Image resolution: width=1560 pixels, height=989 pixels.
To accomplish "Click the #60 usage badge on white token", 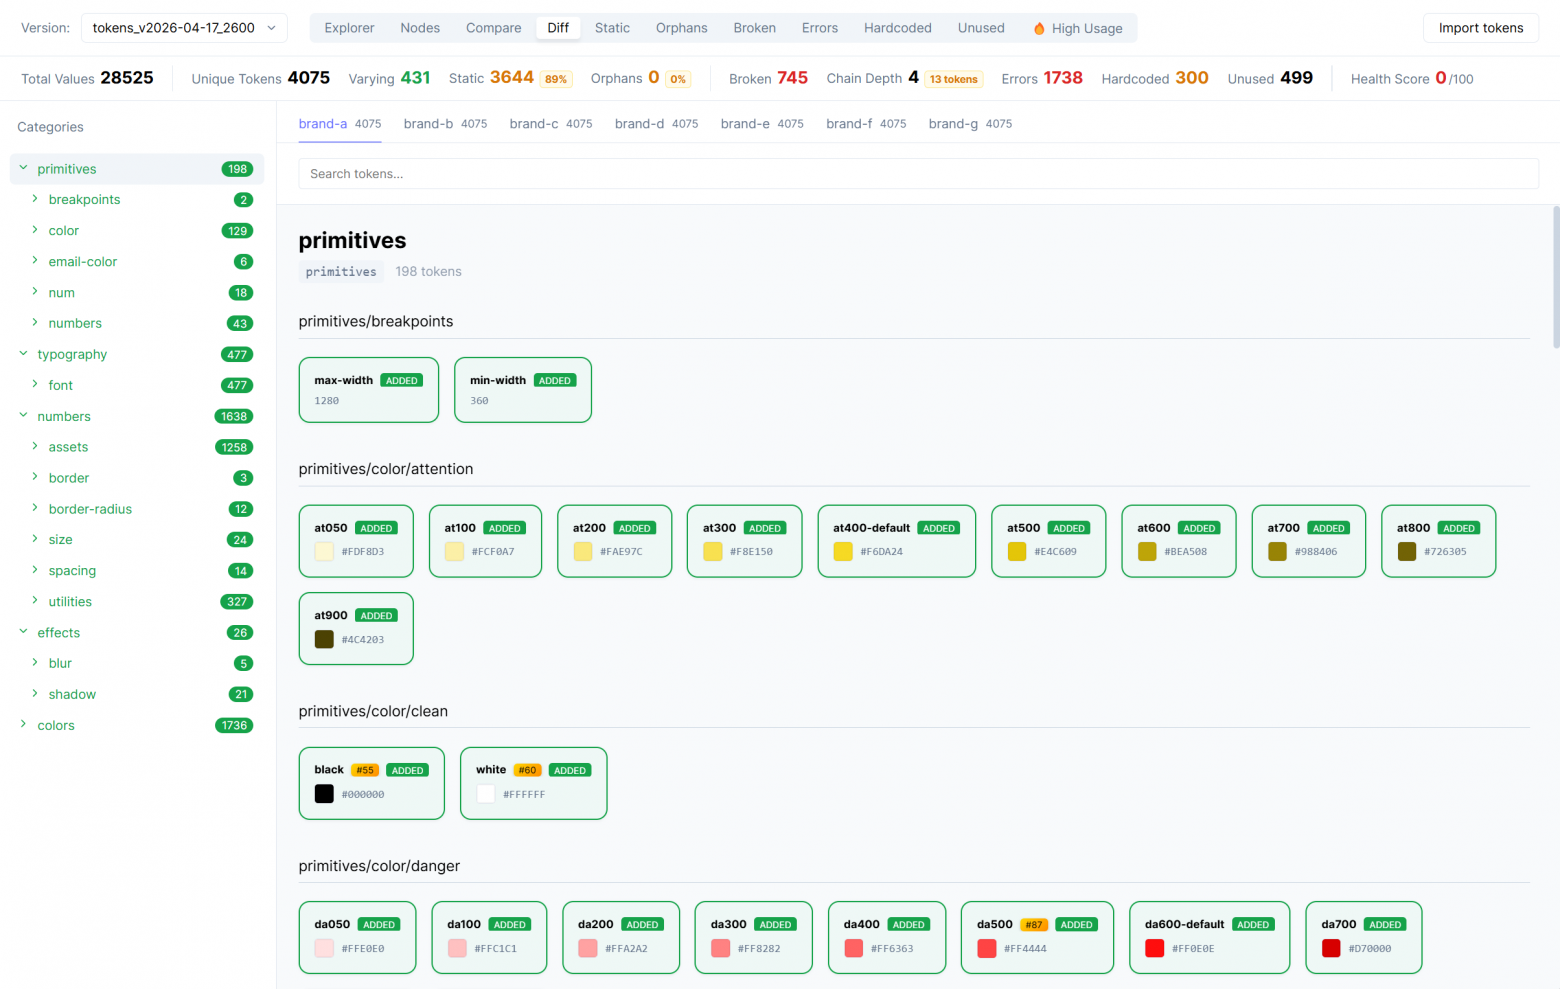I will click(x=527, y=770).
